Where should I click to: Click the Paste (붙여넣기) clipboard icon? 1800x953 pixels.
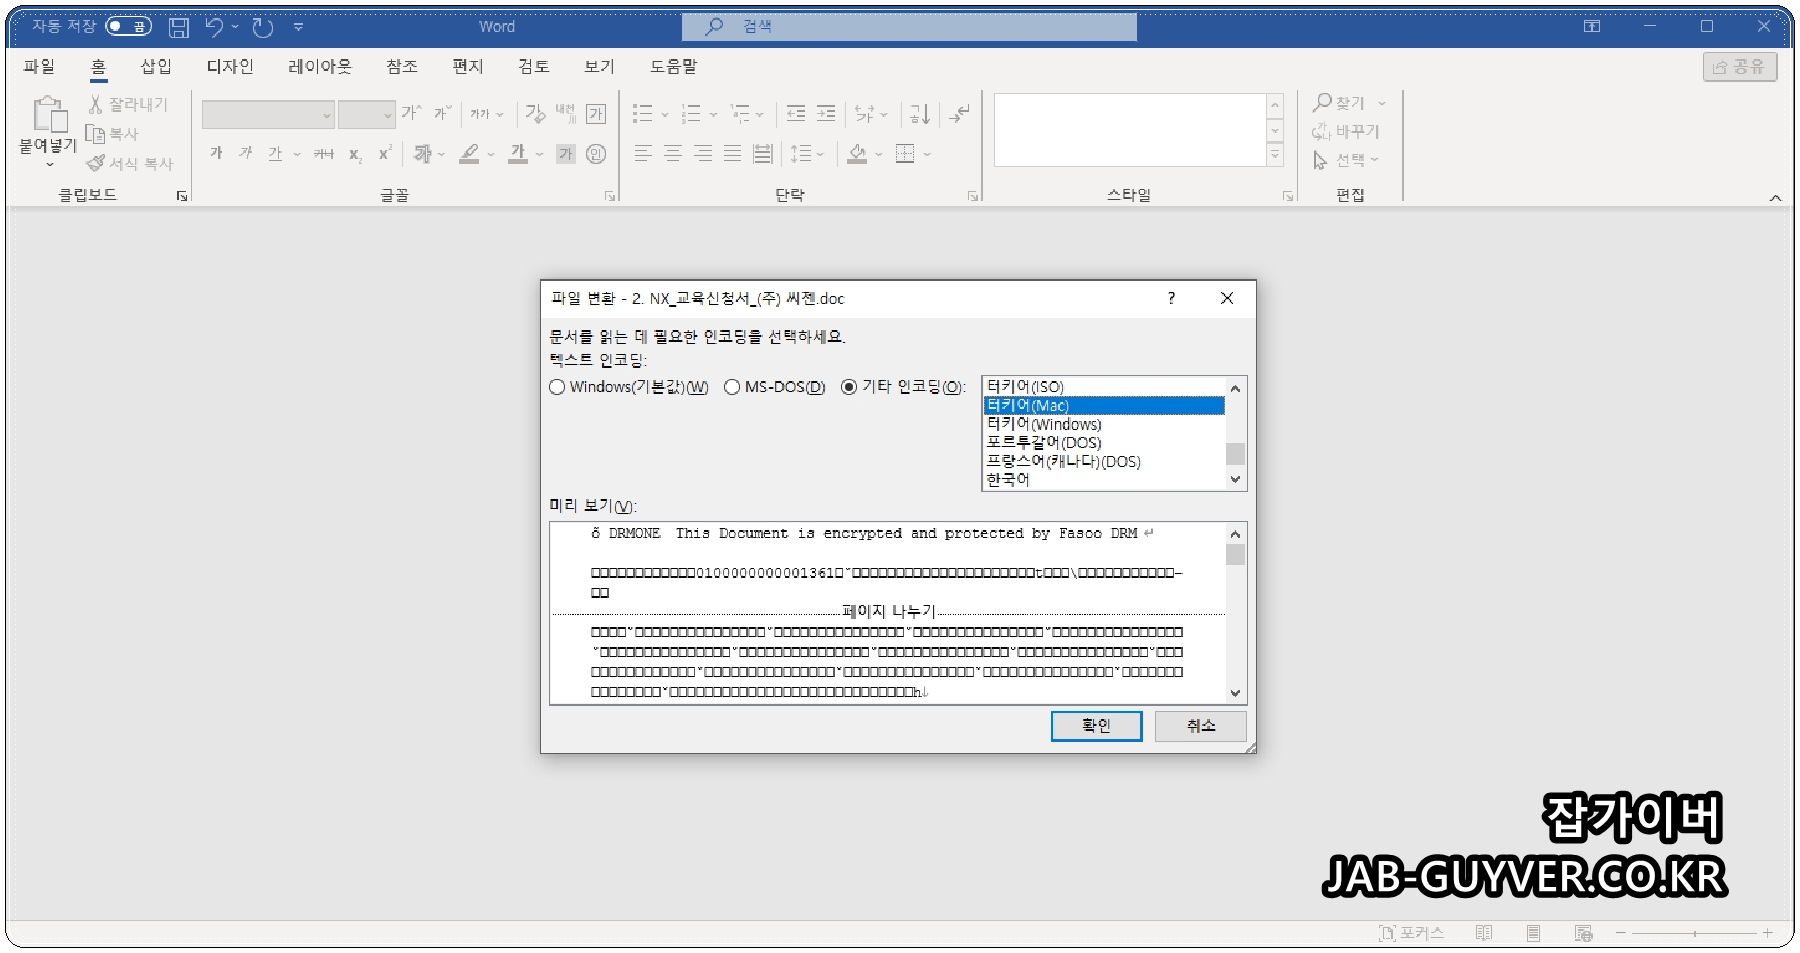(49, 114)
